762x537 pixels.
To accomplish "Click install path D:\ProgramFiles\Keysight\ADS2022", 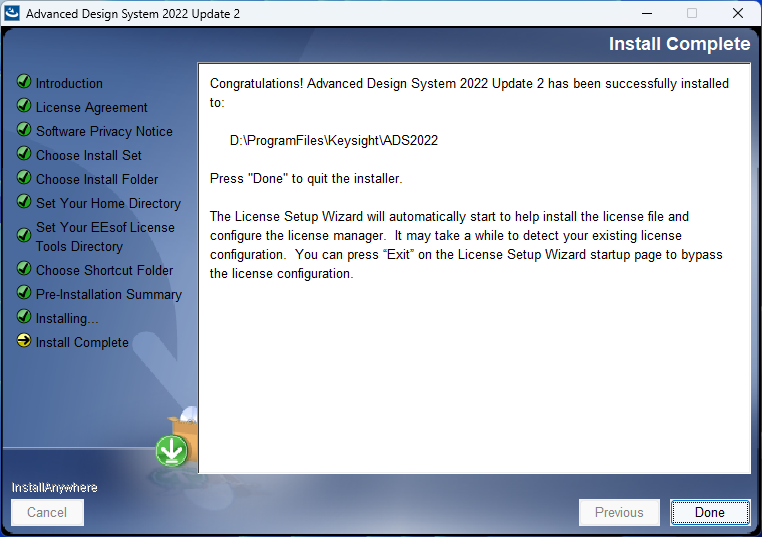I will [334, 141].
